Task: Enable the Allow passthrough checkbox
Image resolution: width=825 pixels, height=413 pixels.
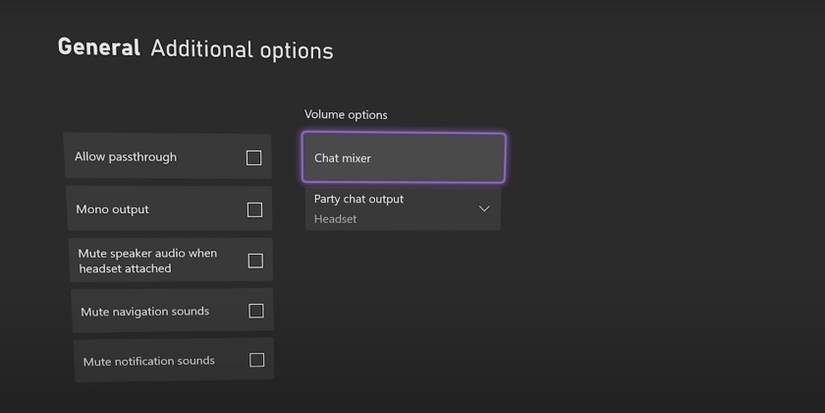Action: (254, 158)
